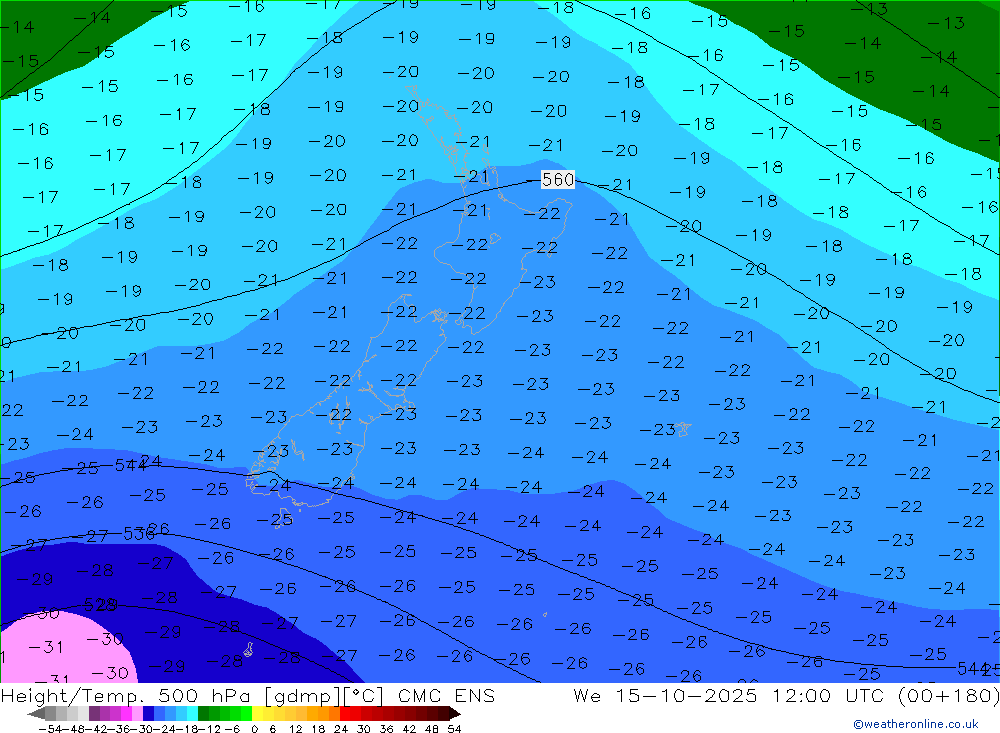Screen dimensions: 1000x733
Task: Click the dark navy blue legend swatch
Action: point(149,713)
